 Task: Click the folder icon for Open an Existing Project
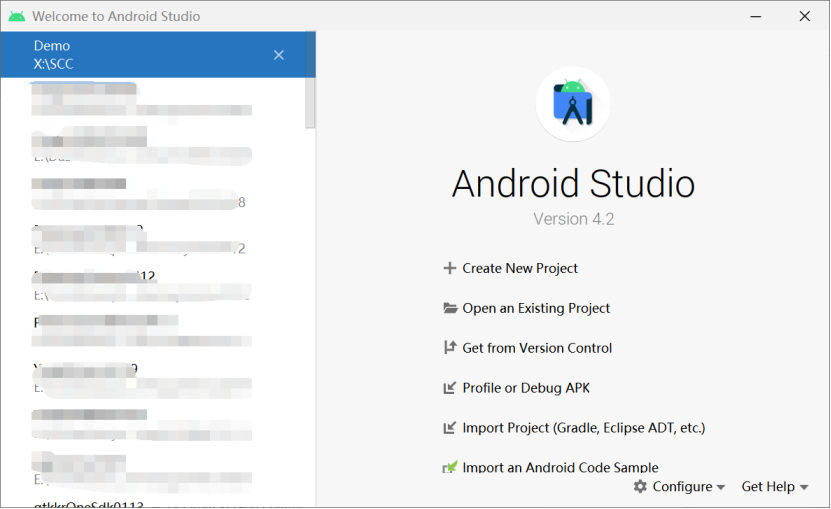[x=450, y=308]
